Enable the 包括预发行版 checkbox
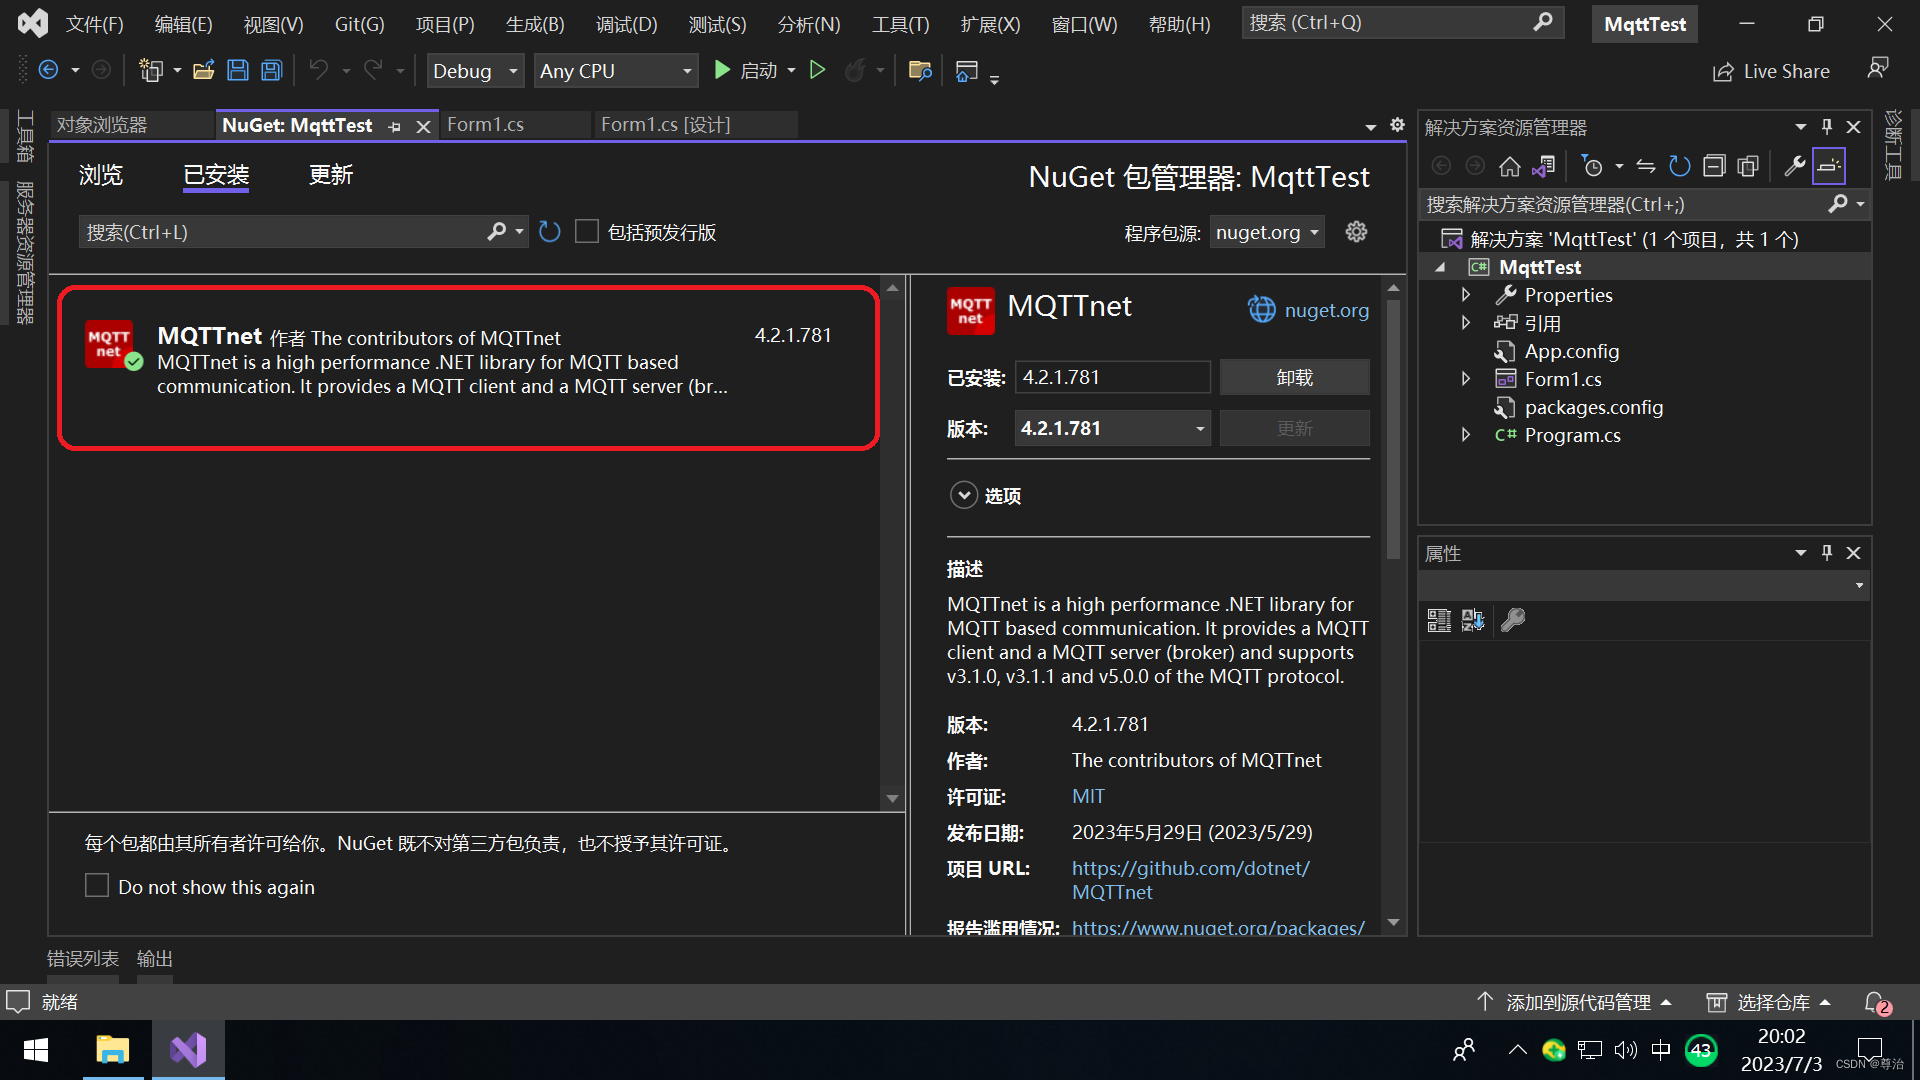 click(x=587, y=231)
